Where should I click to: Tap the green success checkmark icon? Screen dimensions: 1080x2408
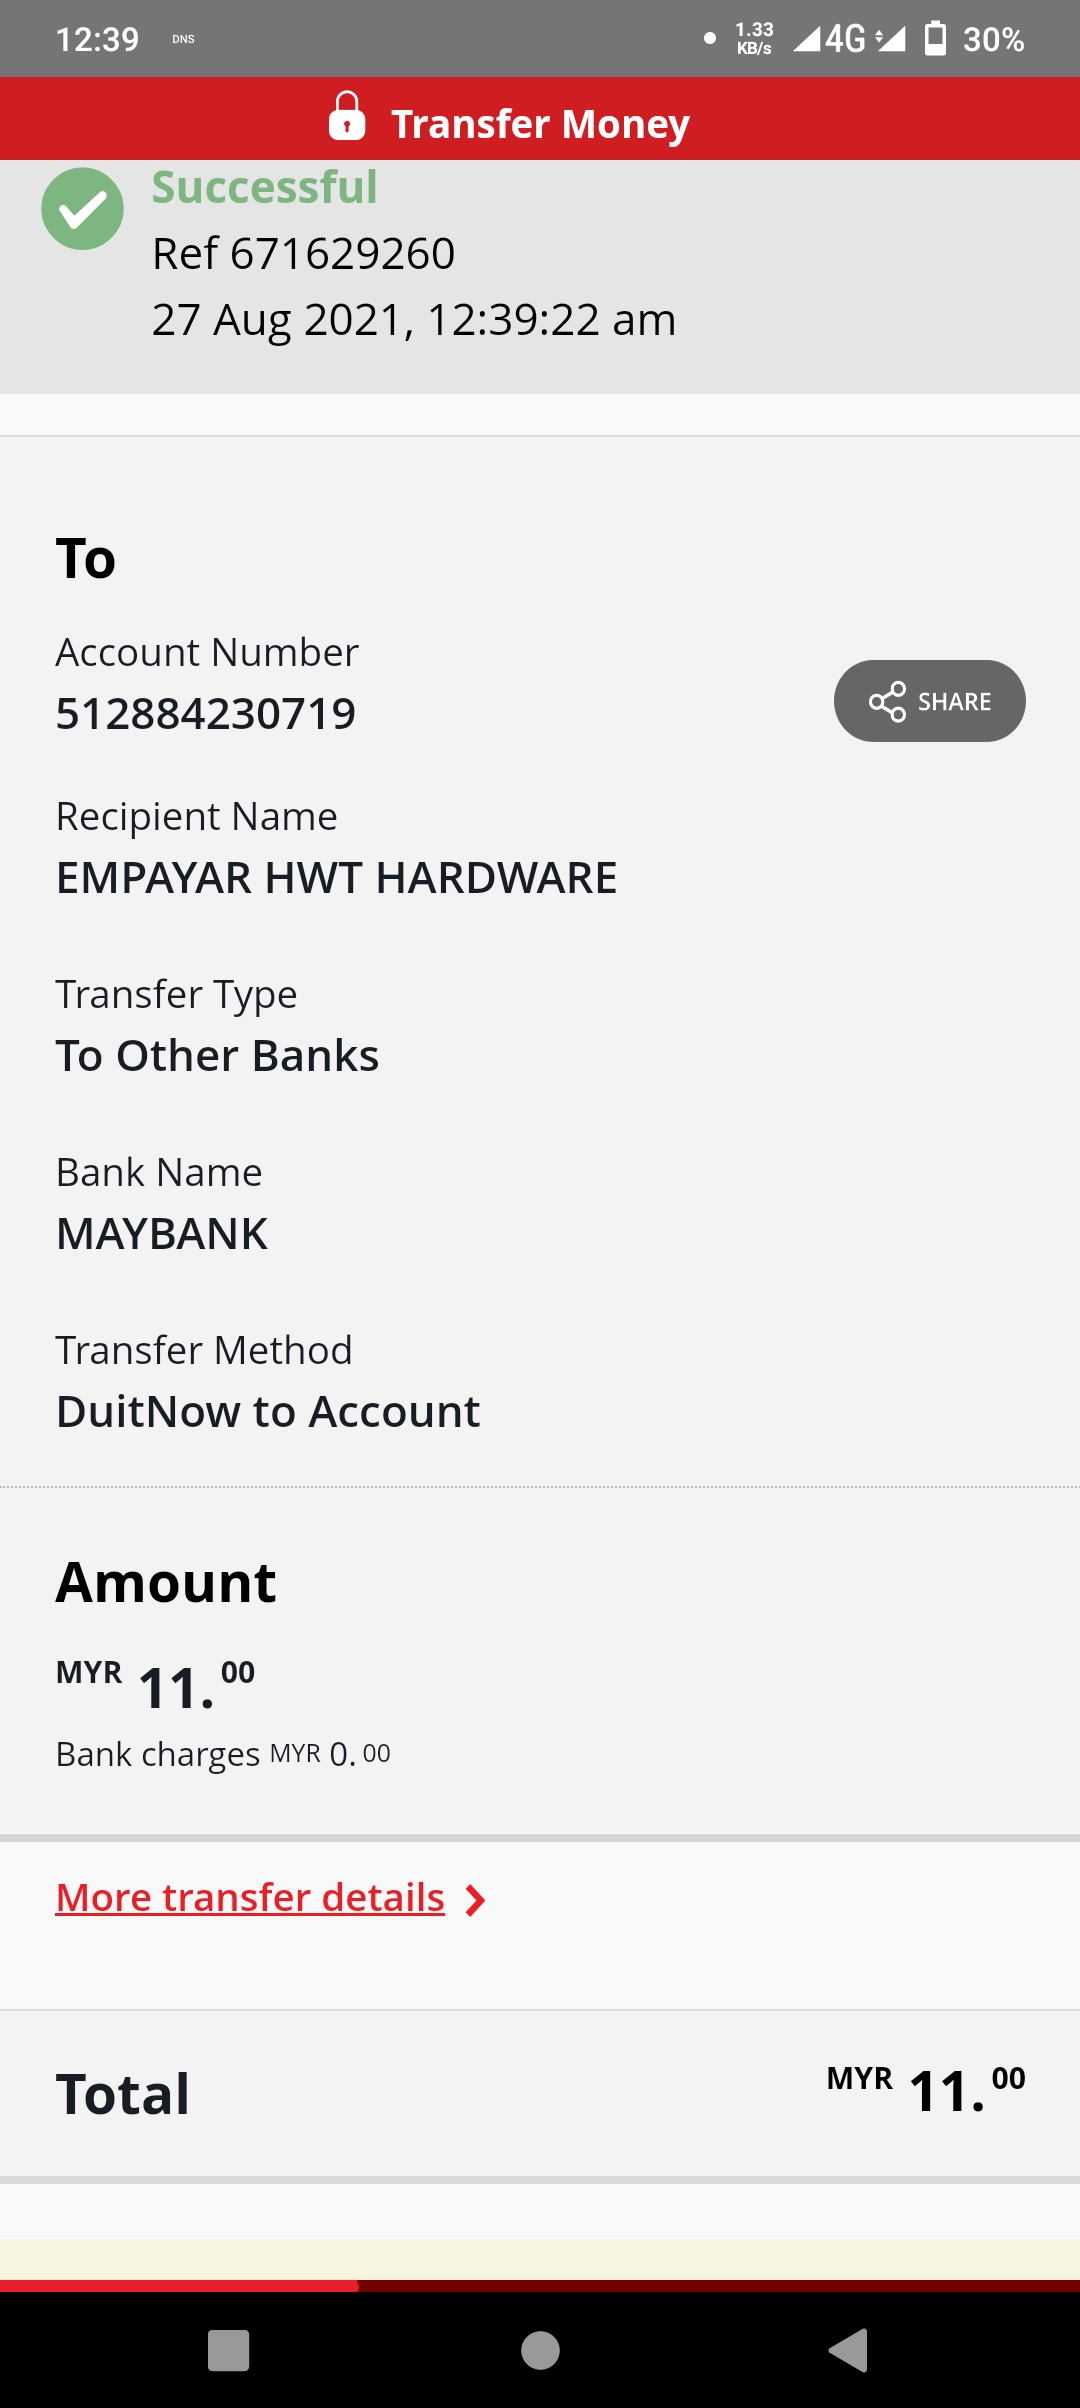pos(82,209)
